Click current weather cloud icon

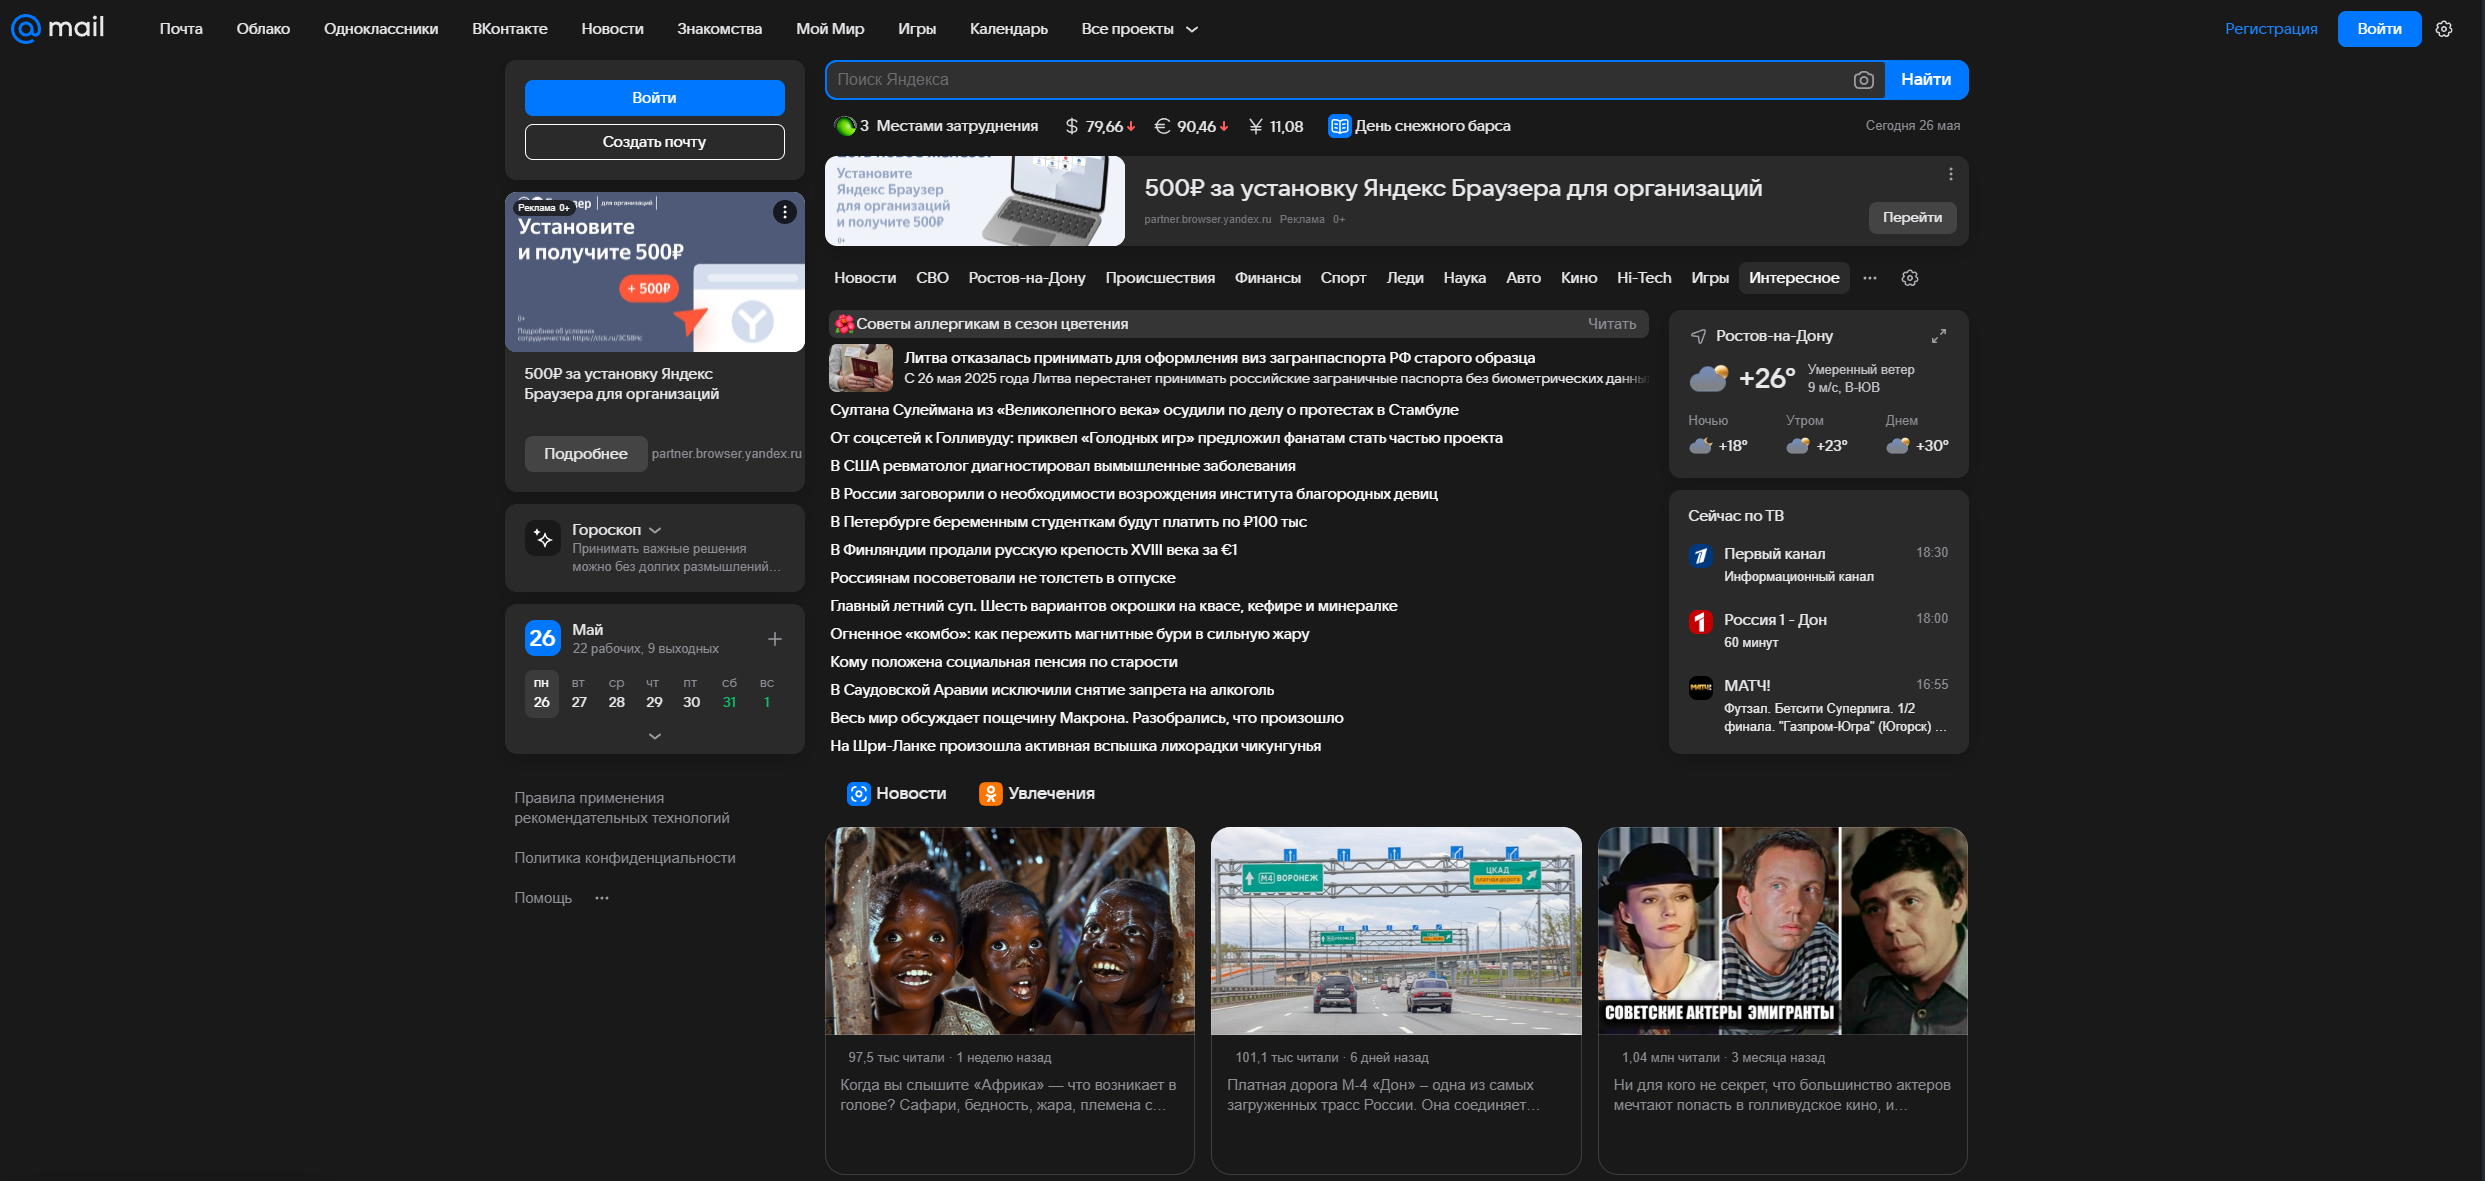pos(1709,379)
